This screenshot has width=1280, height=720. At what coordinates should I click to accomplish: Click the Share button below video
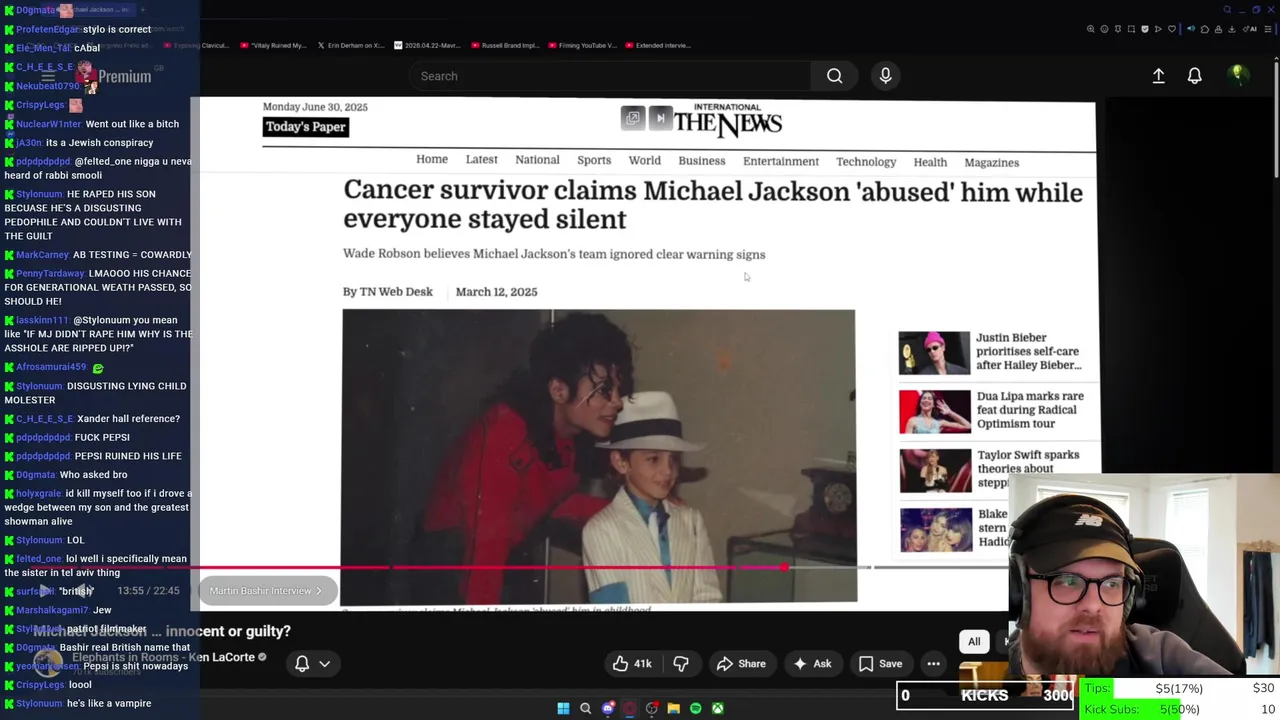click(x=741, y=664)
